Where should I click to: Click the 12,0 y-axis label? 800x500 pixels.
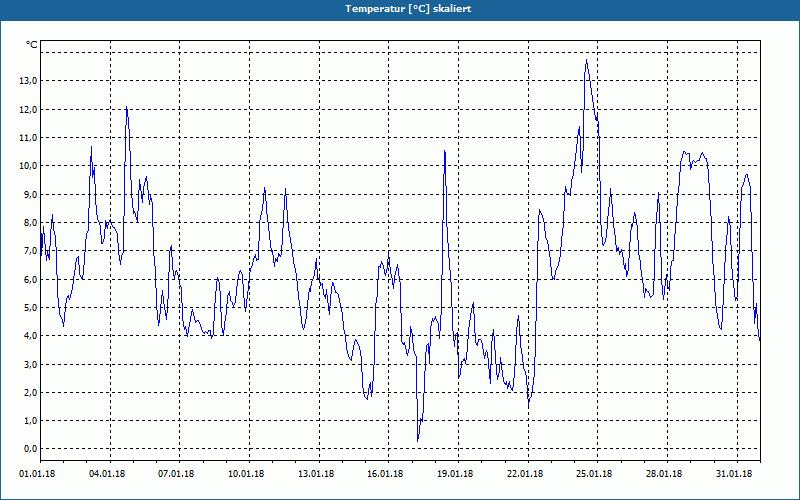[x=28, y=109]
